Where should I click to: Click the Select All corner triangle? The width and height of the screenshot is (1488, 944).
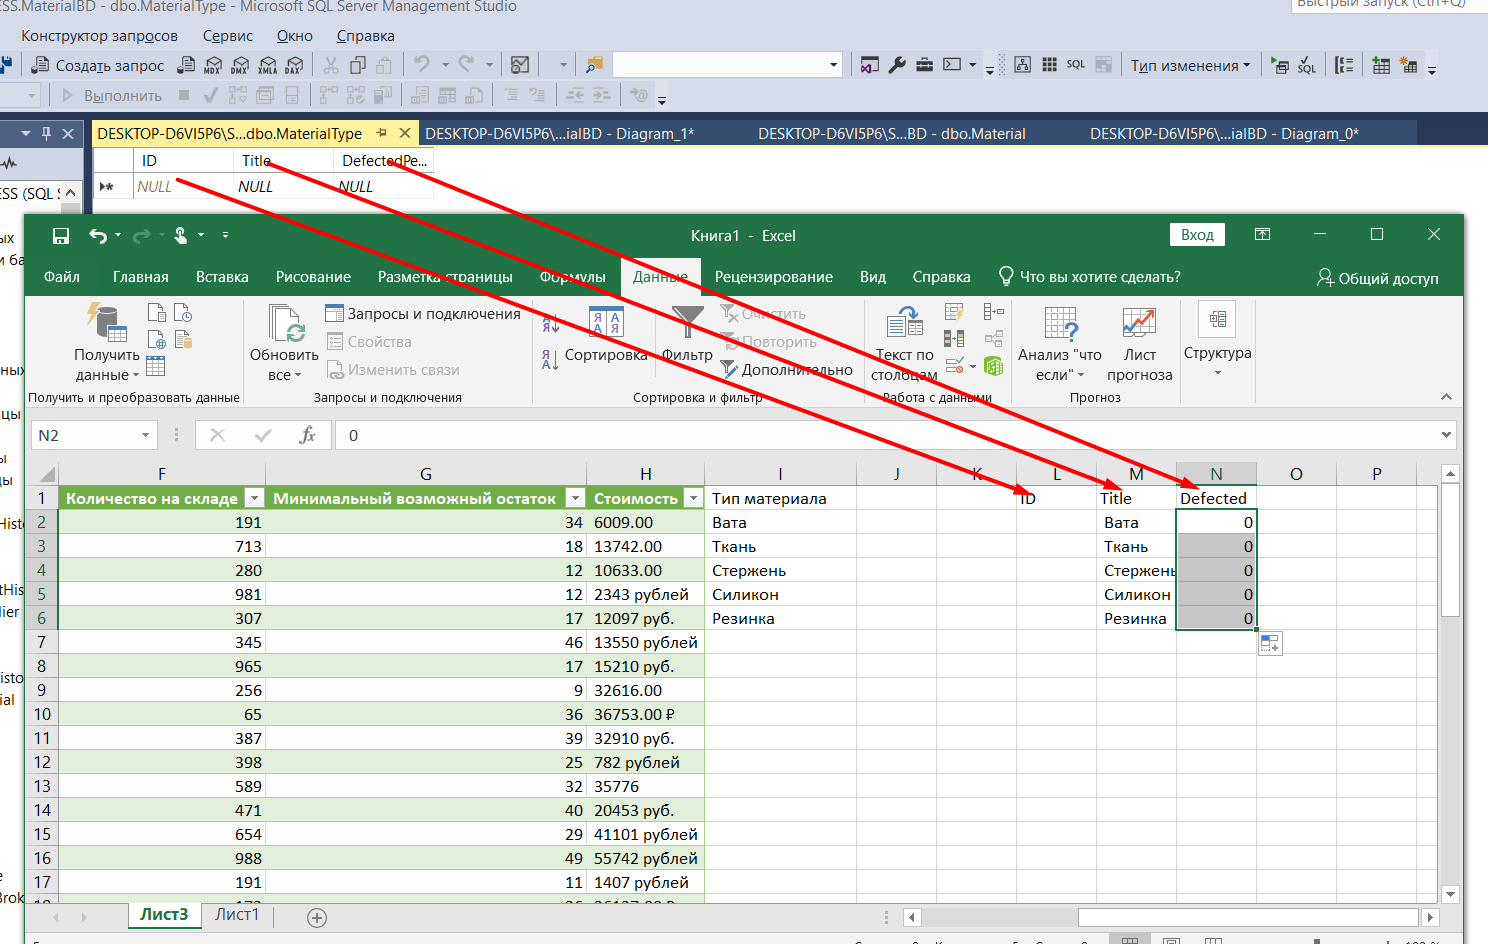point(46,474)
